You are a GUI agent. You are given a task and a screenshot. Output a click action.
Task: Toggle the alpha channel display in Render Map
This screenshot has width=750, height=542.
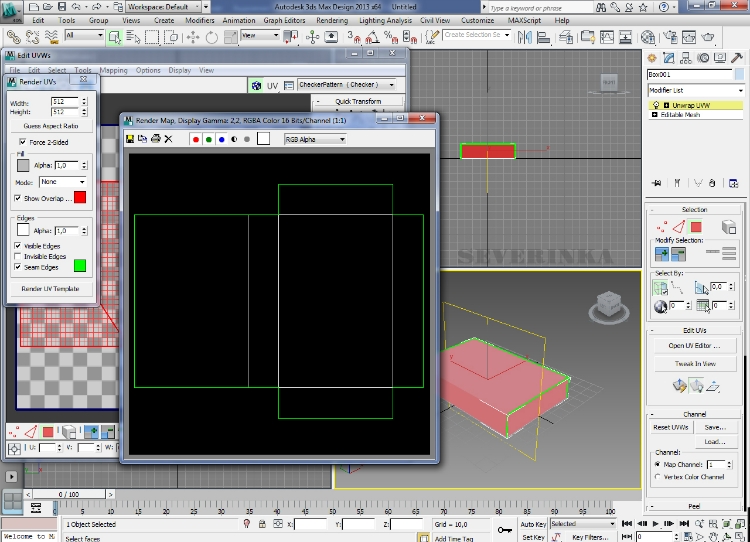point(234,139)
